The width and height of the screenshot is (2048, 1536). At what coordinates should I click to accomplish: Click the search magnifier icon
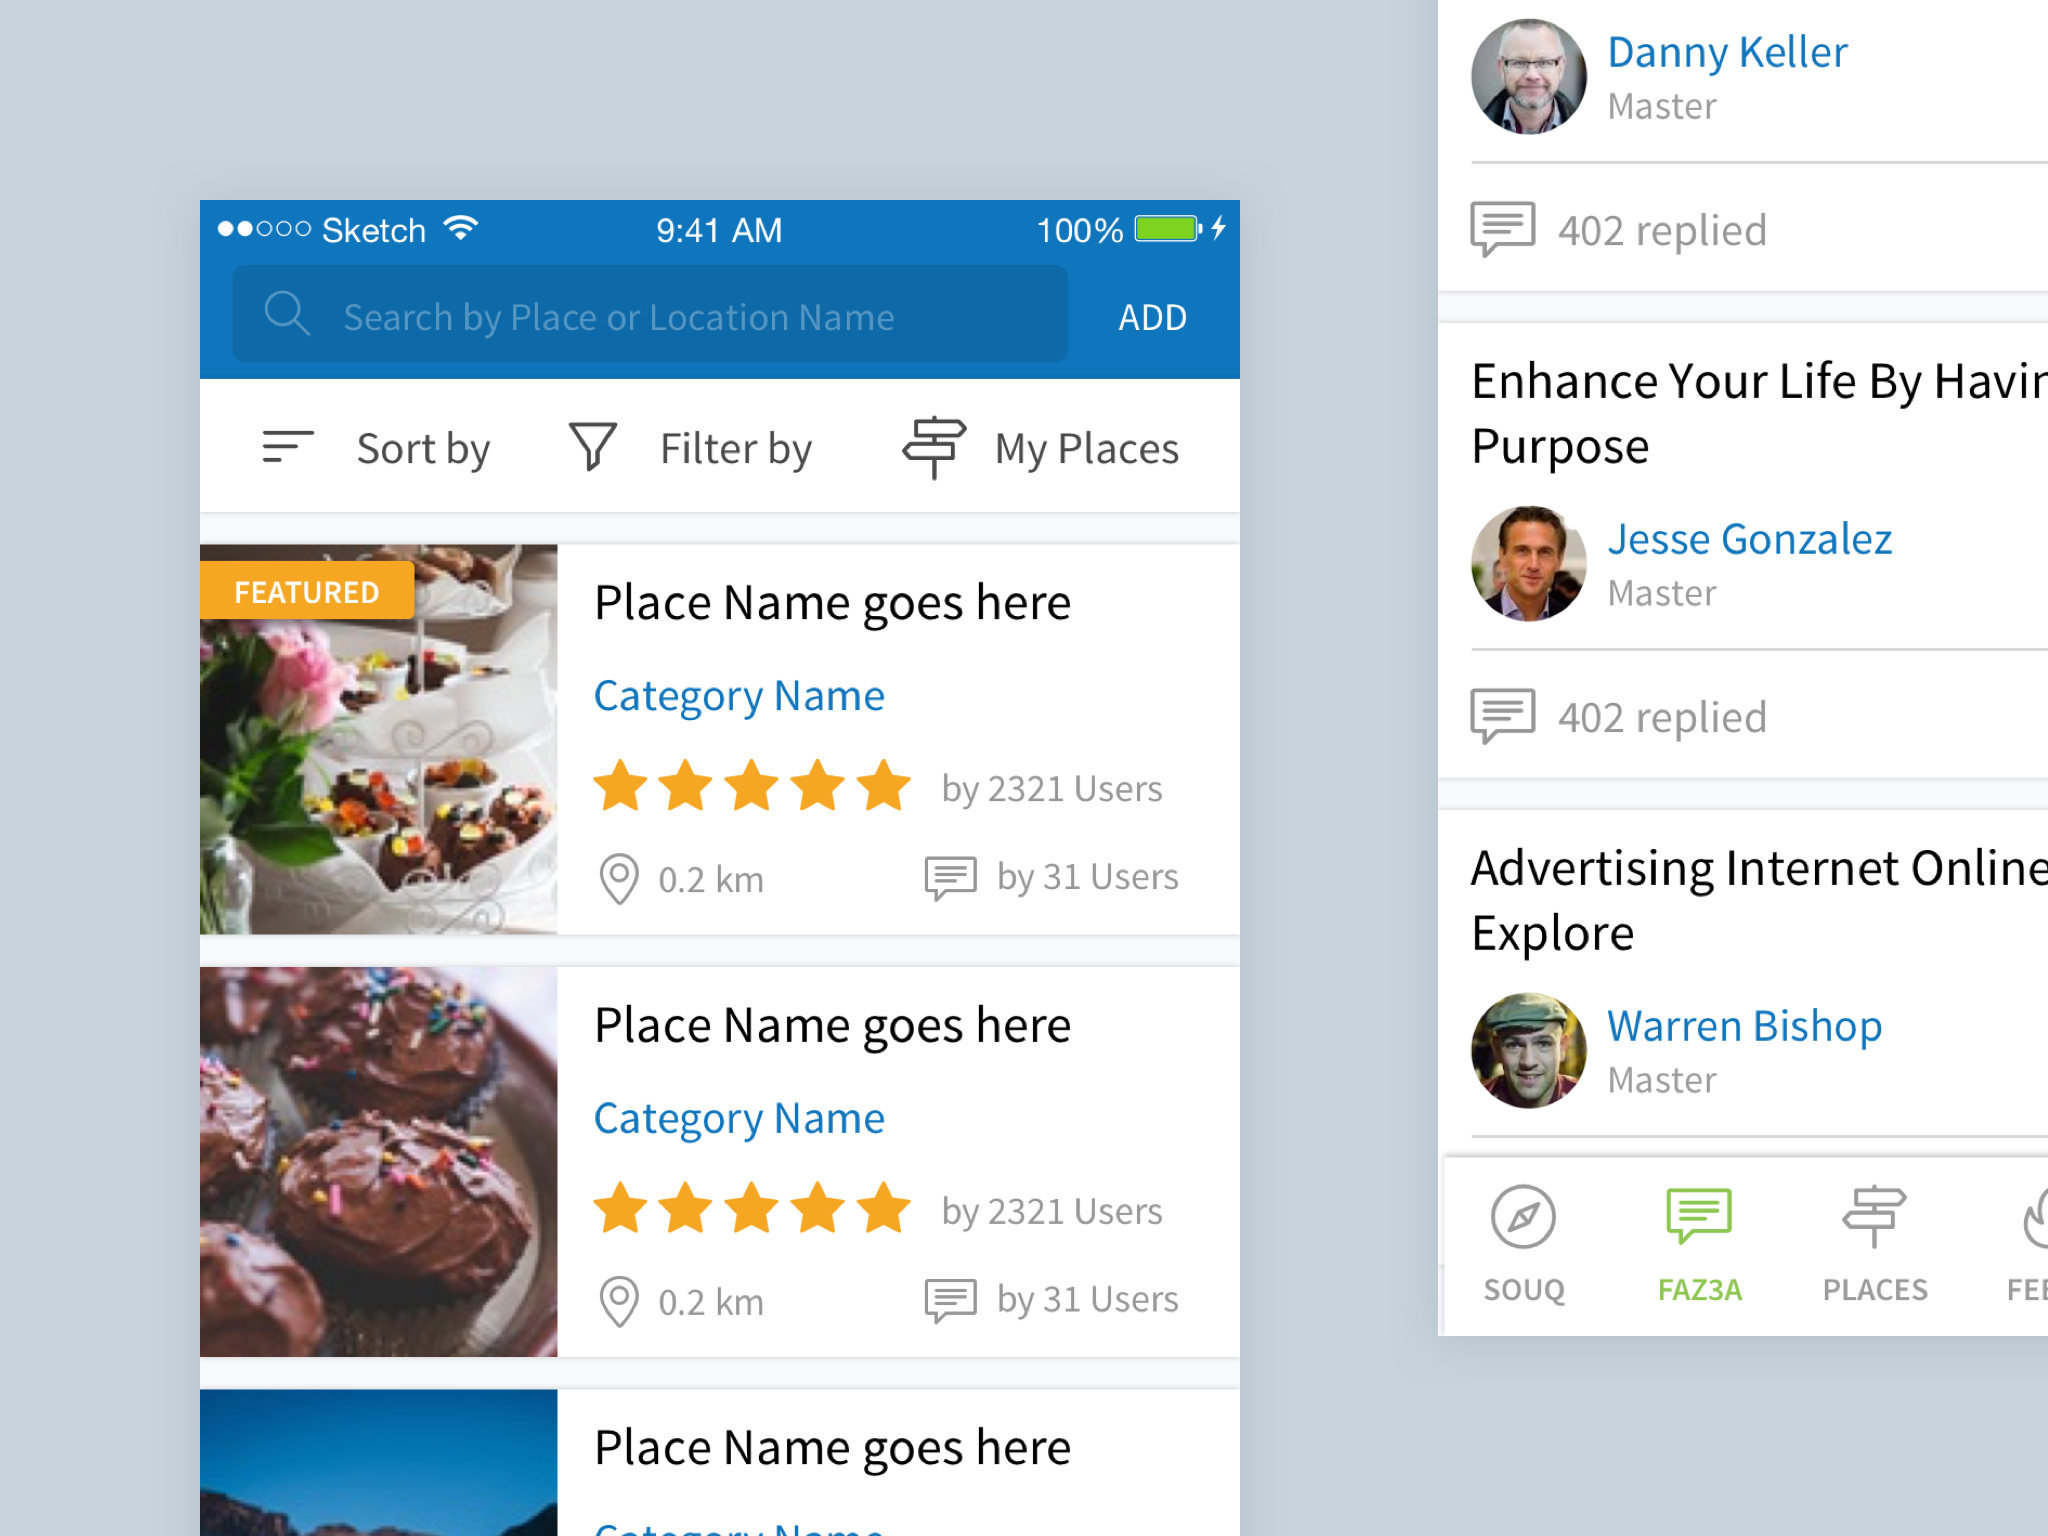[x=286, y=314]
